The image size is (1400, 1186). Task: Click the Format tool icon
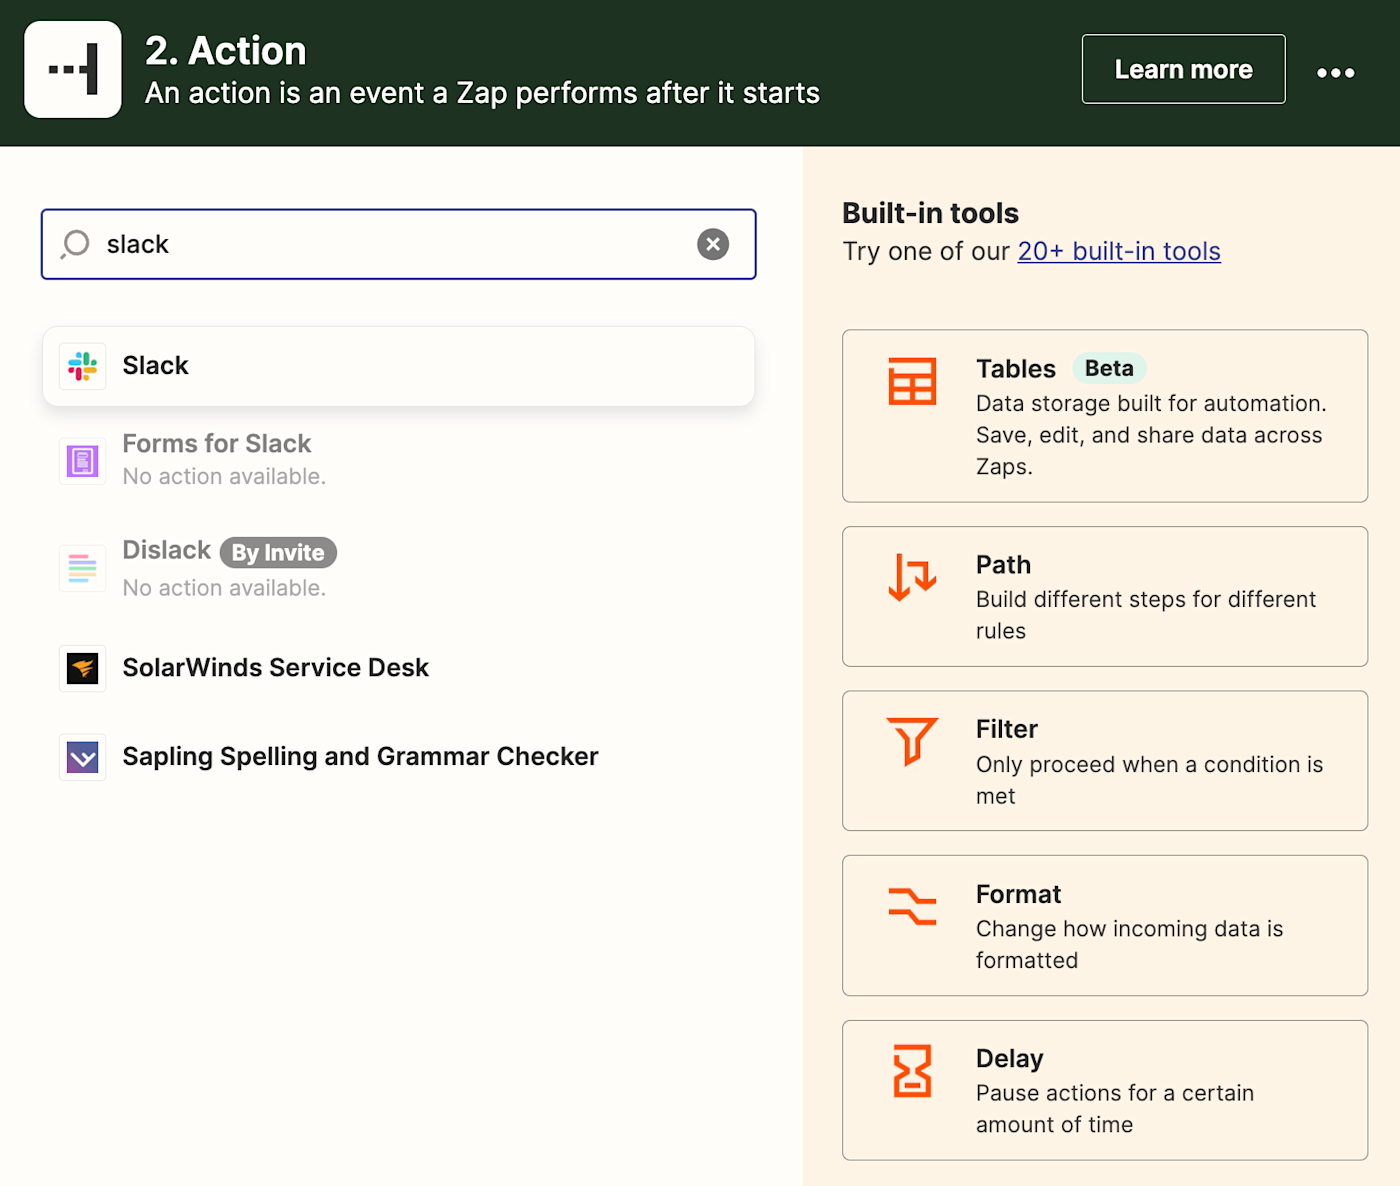click(912, 906)
